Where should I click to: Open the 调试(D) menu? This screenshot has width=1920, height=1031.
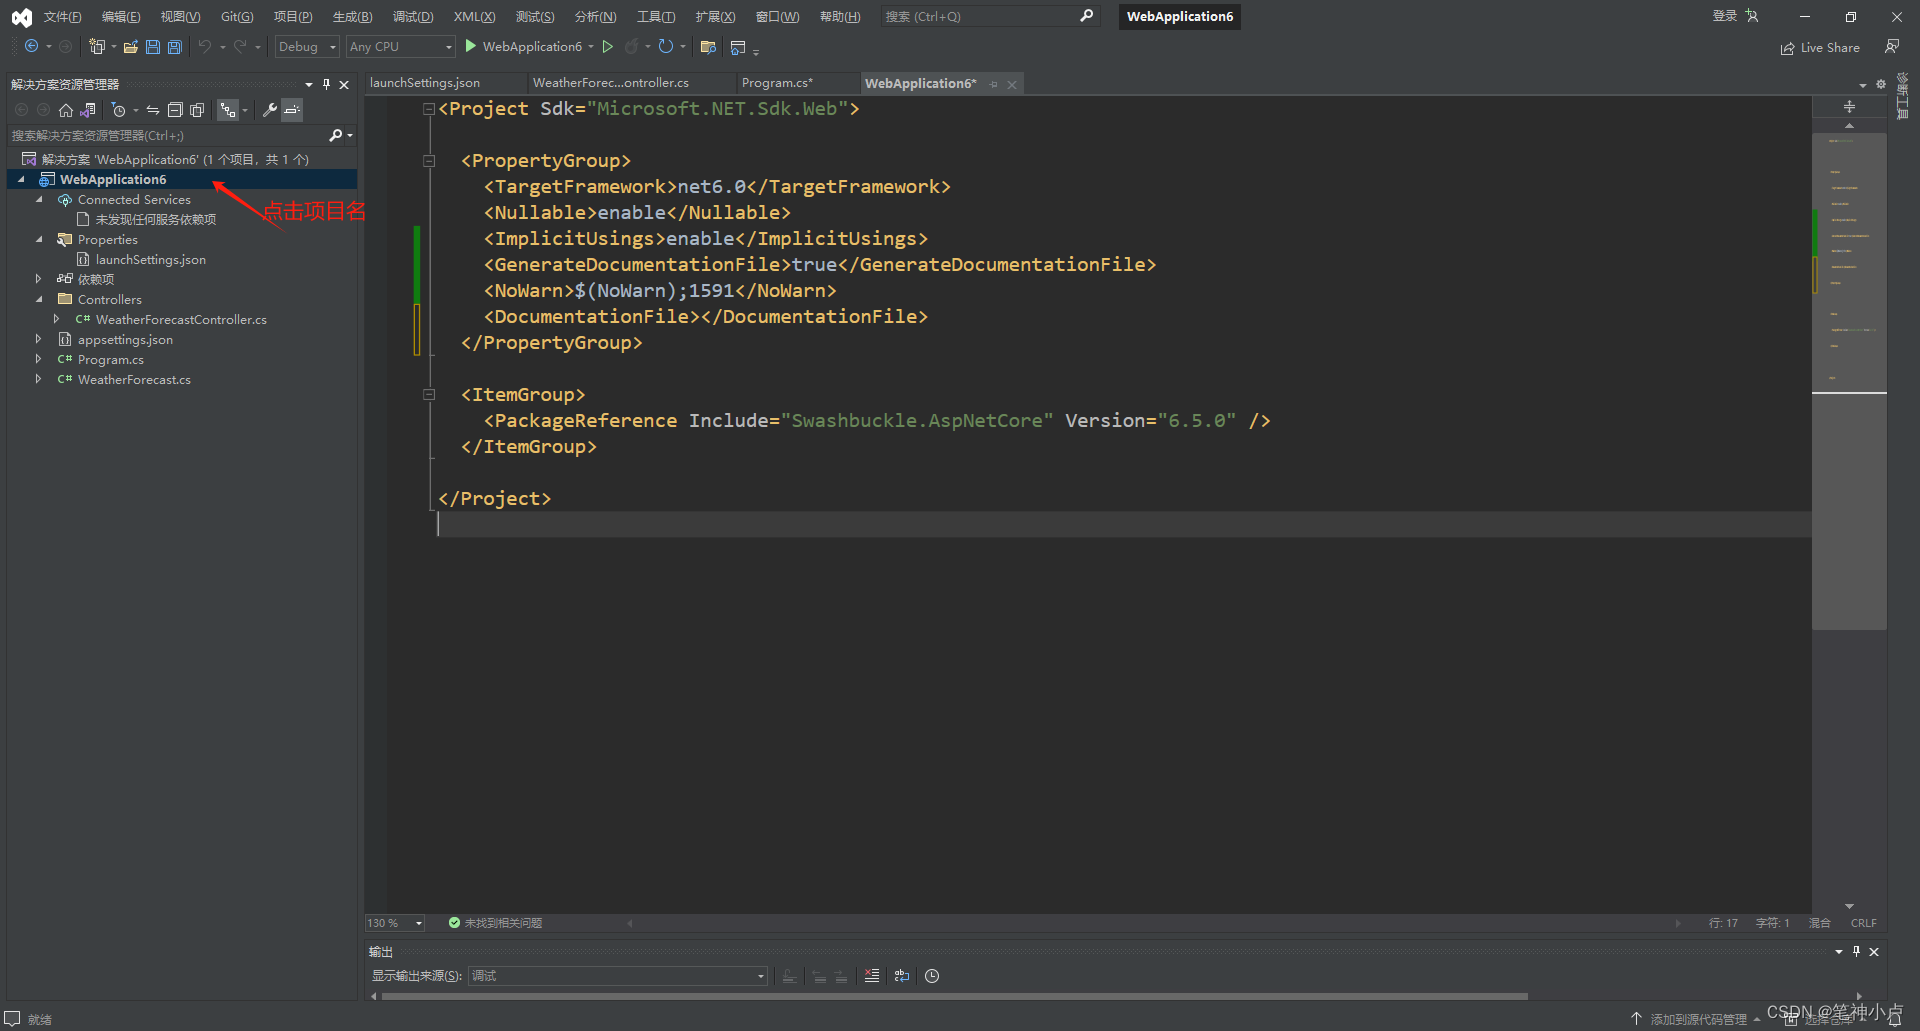(x=412, y=16)
